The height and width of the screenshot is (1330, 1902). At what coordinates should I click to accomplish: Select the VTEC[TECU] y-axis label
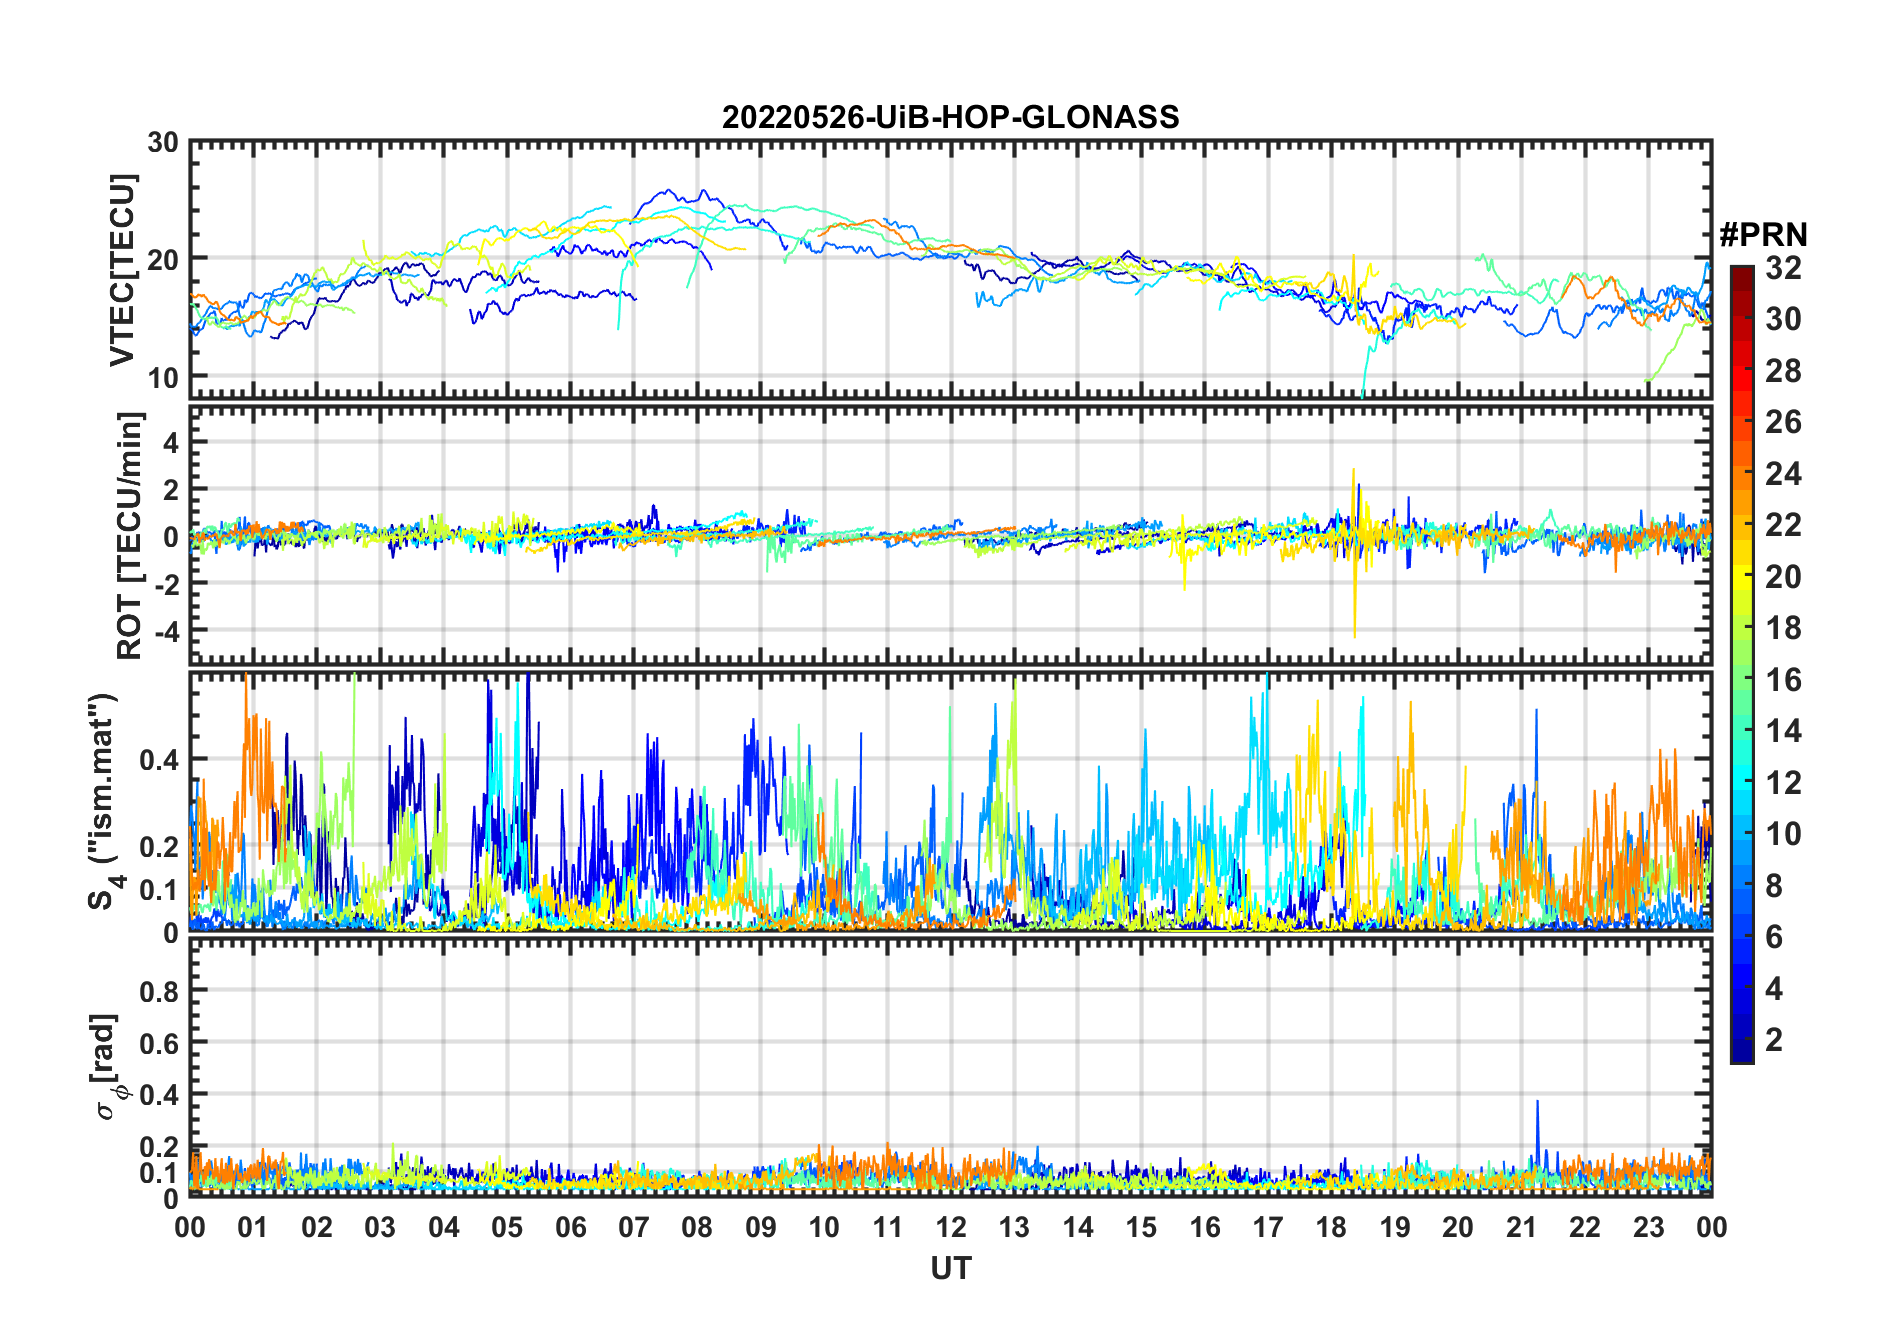pos(122,270)
